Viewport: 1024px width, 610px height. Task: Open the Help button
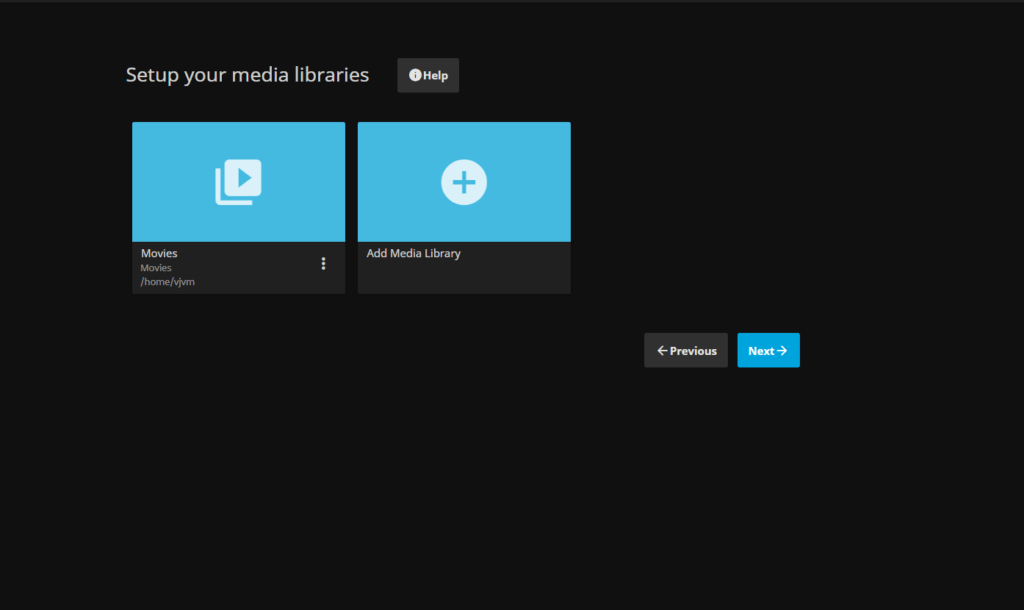coord(428,75)
